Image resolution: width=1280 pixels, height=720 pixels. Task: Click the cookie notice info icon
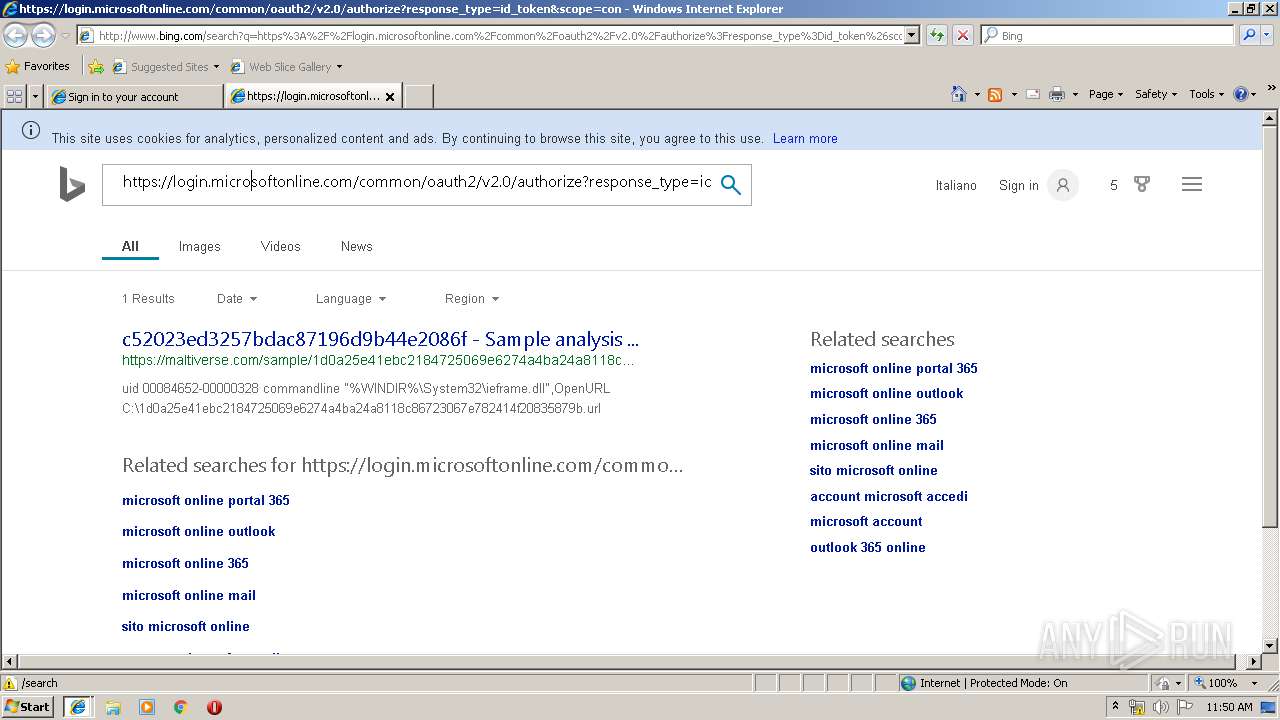tap(31, 130)
